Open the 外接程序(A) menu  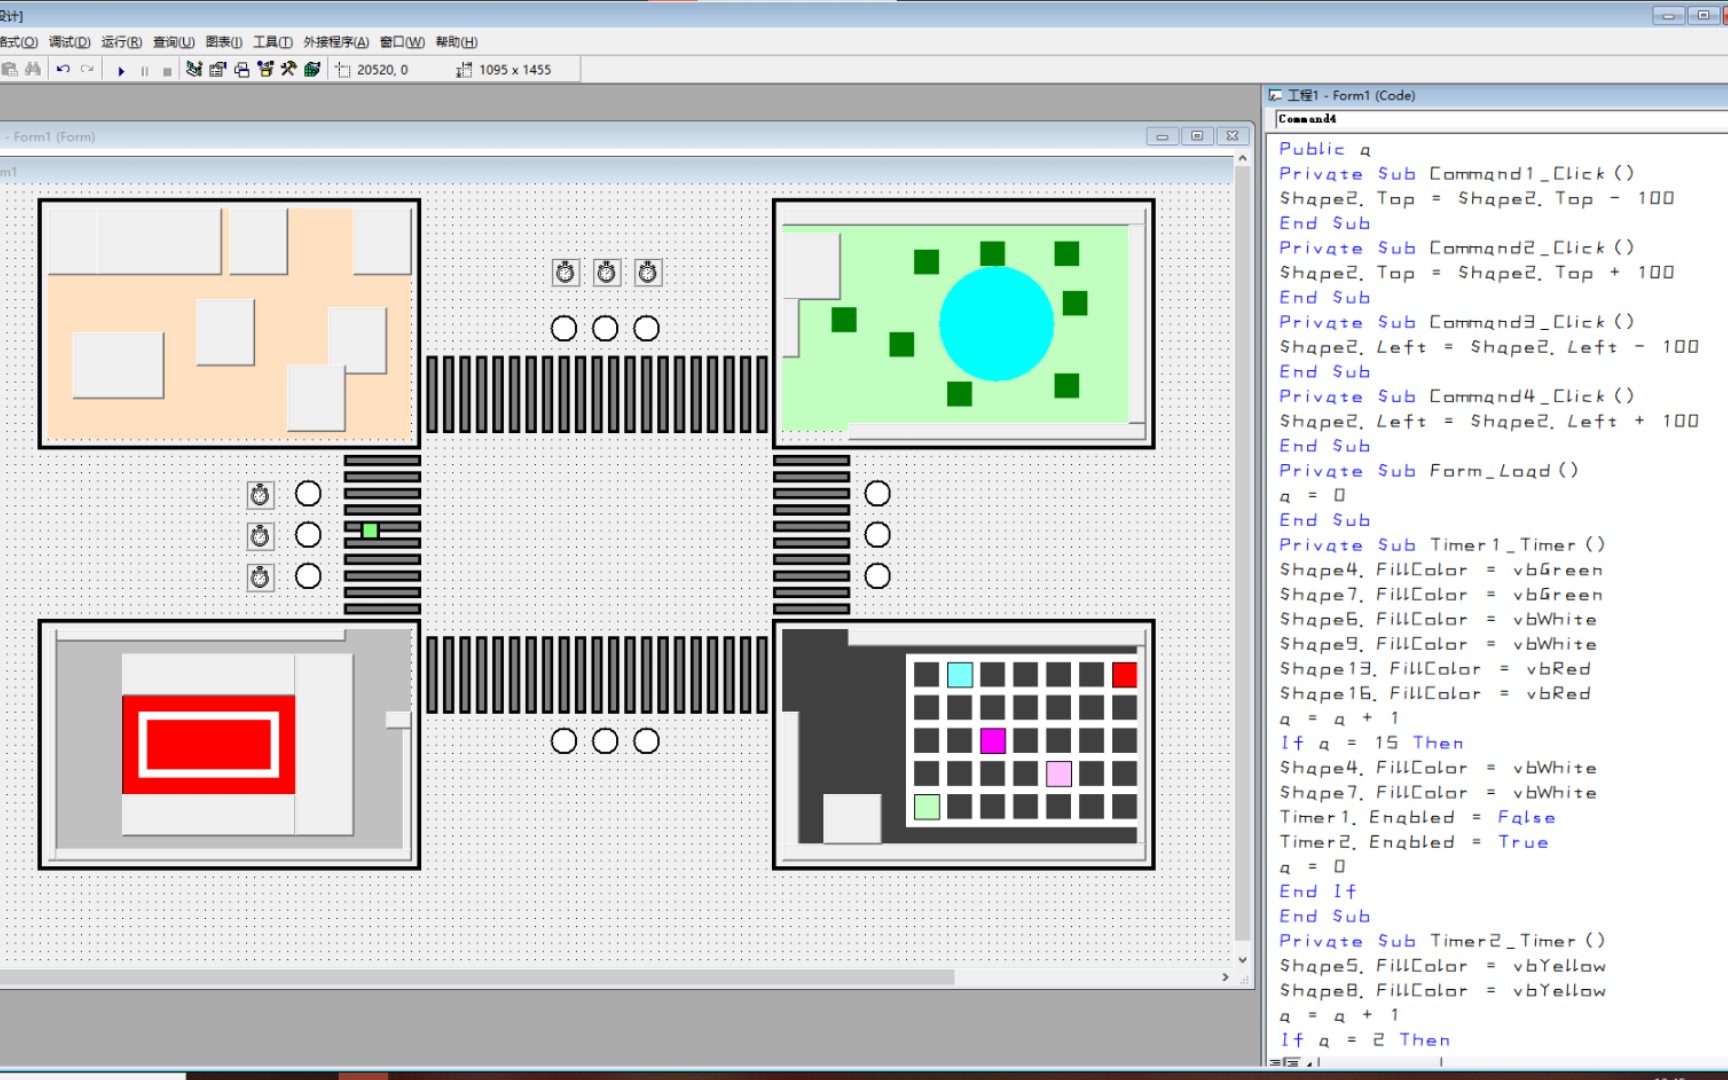[x=336, y=42]
